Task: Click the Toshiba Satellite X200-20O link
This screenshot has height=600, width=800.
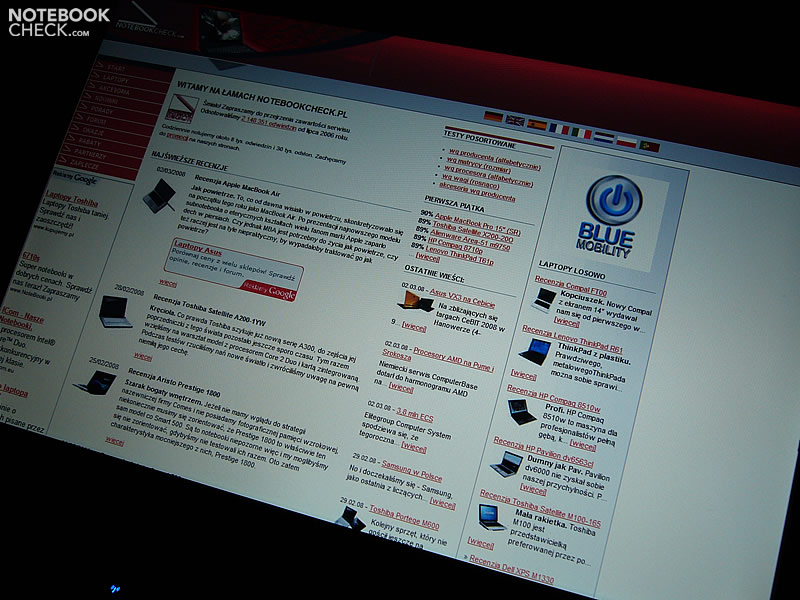Action: 472,232
